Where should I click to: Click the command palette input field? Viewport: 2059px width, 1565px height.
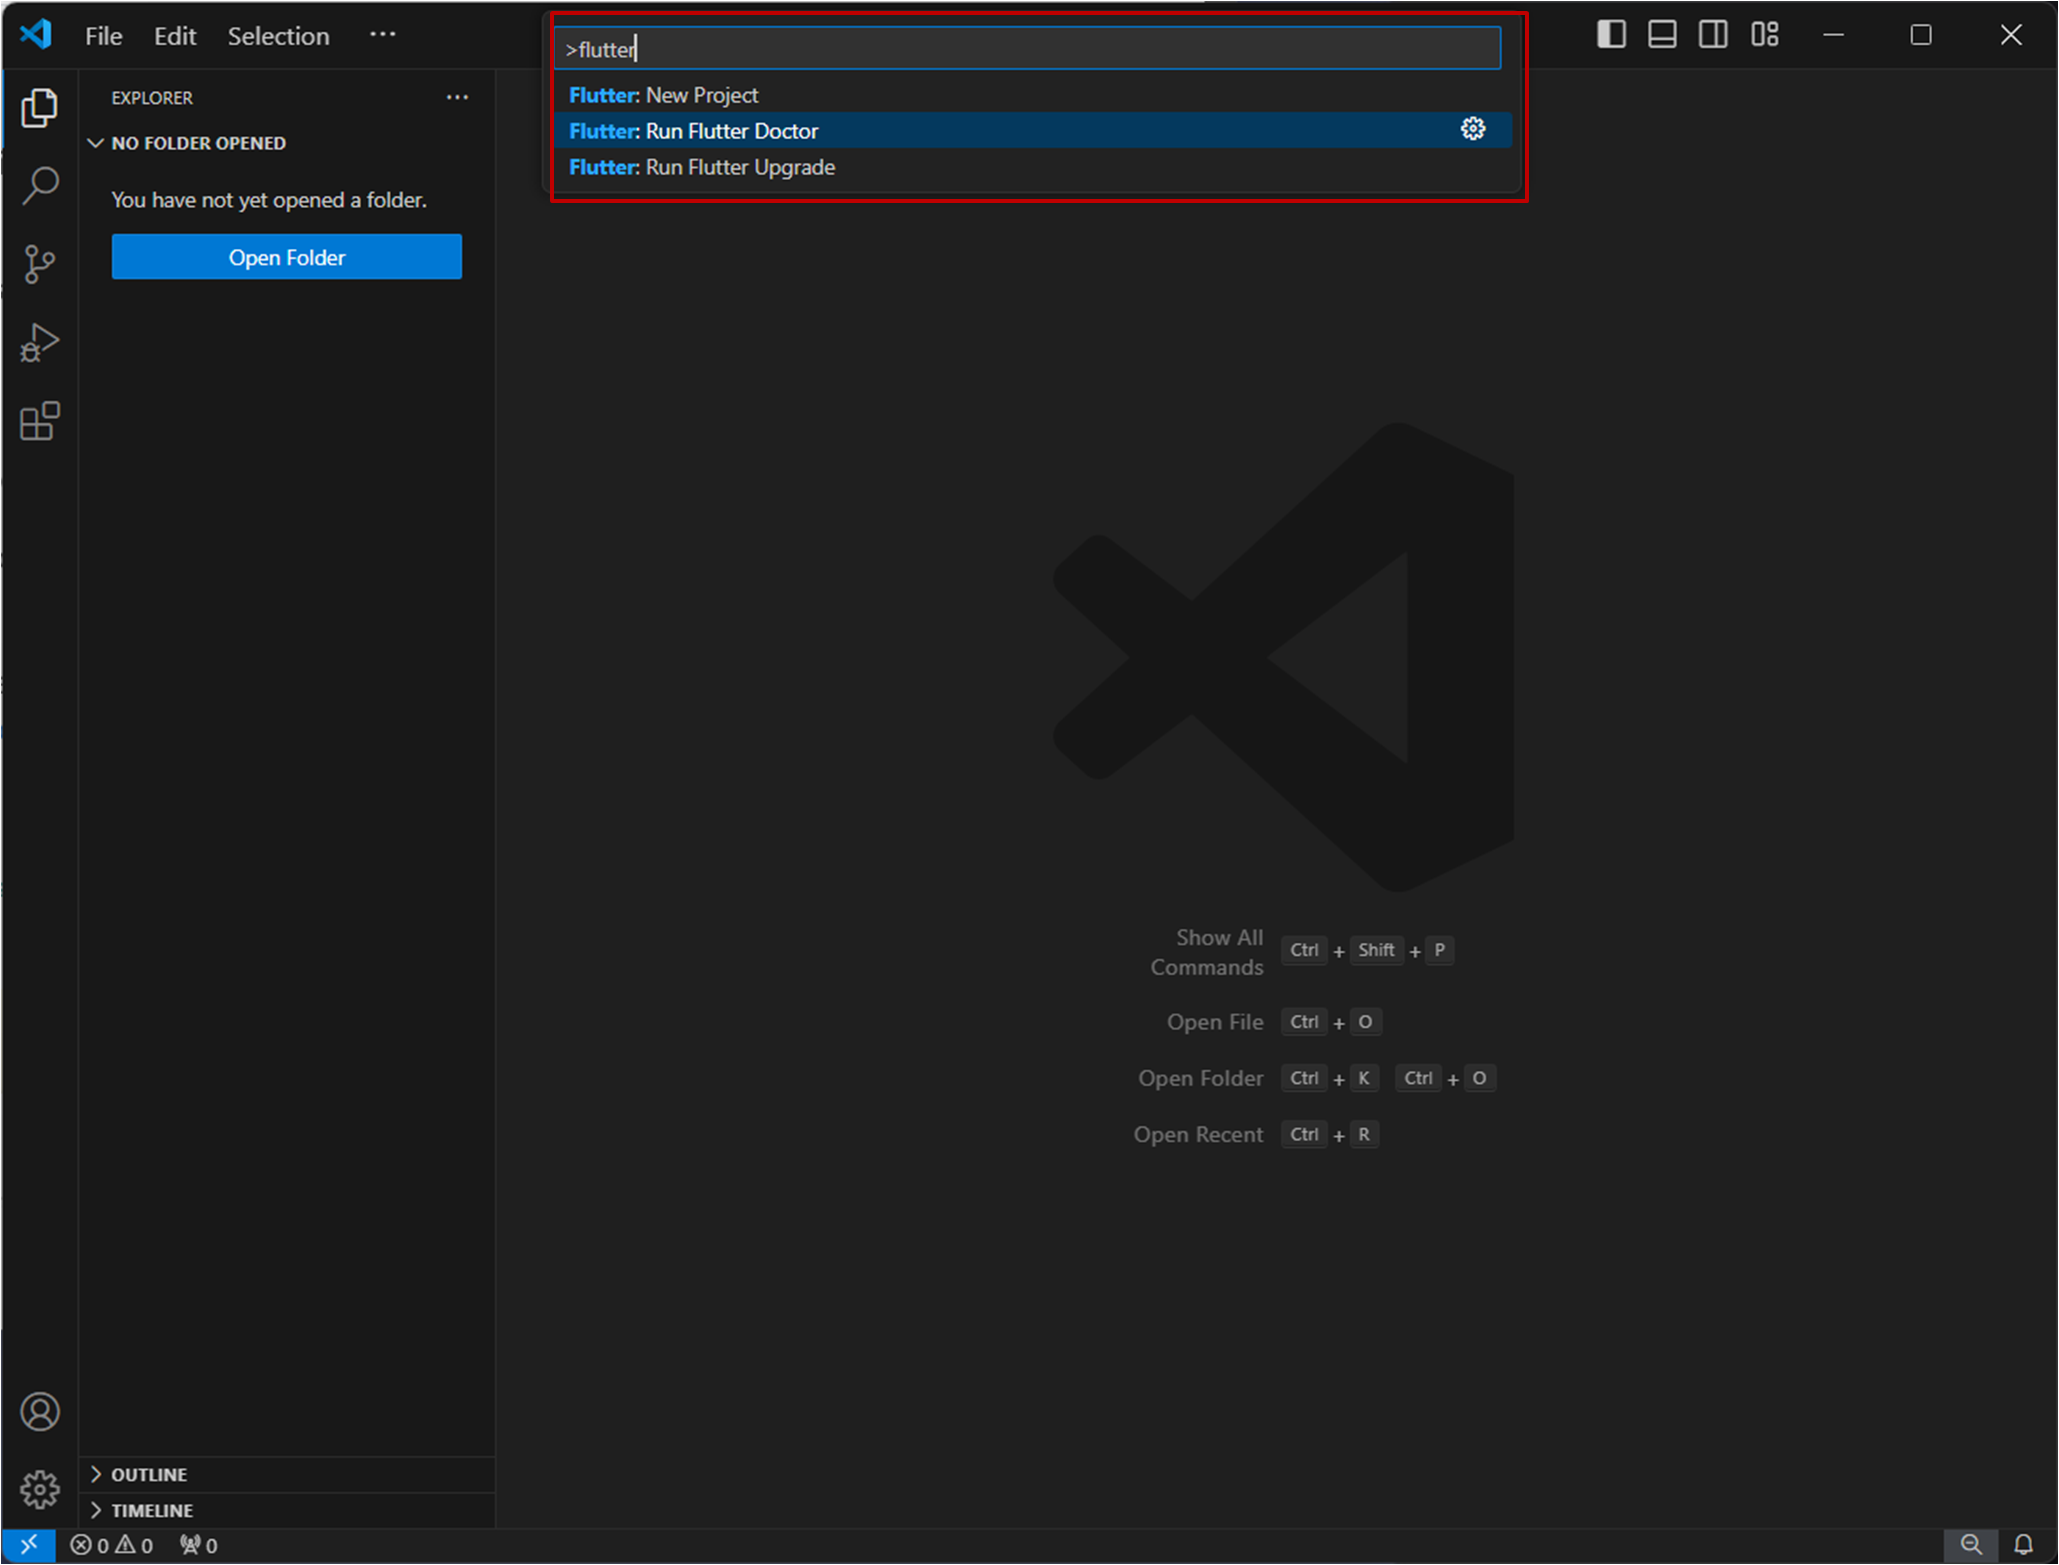point(1027,49)
